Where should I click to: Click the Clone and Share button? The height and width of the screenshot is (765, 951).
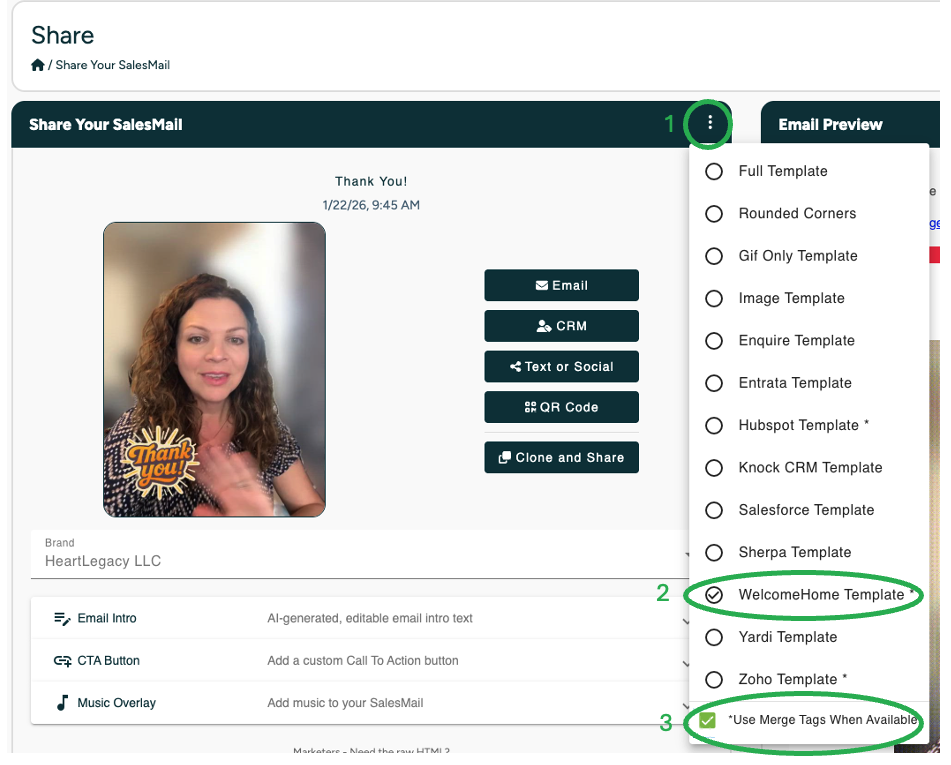pyautogui.click(x=561, y=458)
